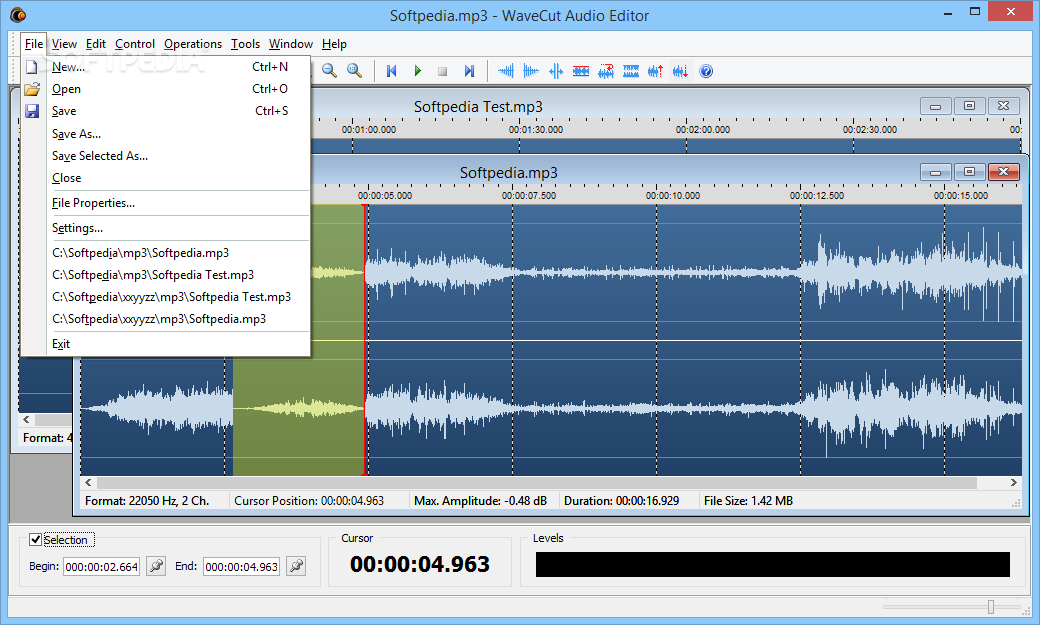The width and height of the screenshot is (1040, 625).
Task: Choose New... from the File menu
Action: coord(166,67)
